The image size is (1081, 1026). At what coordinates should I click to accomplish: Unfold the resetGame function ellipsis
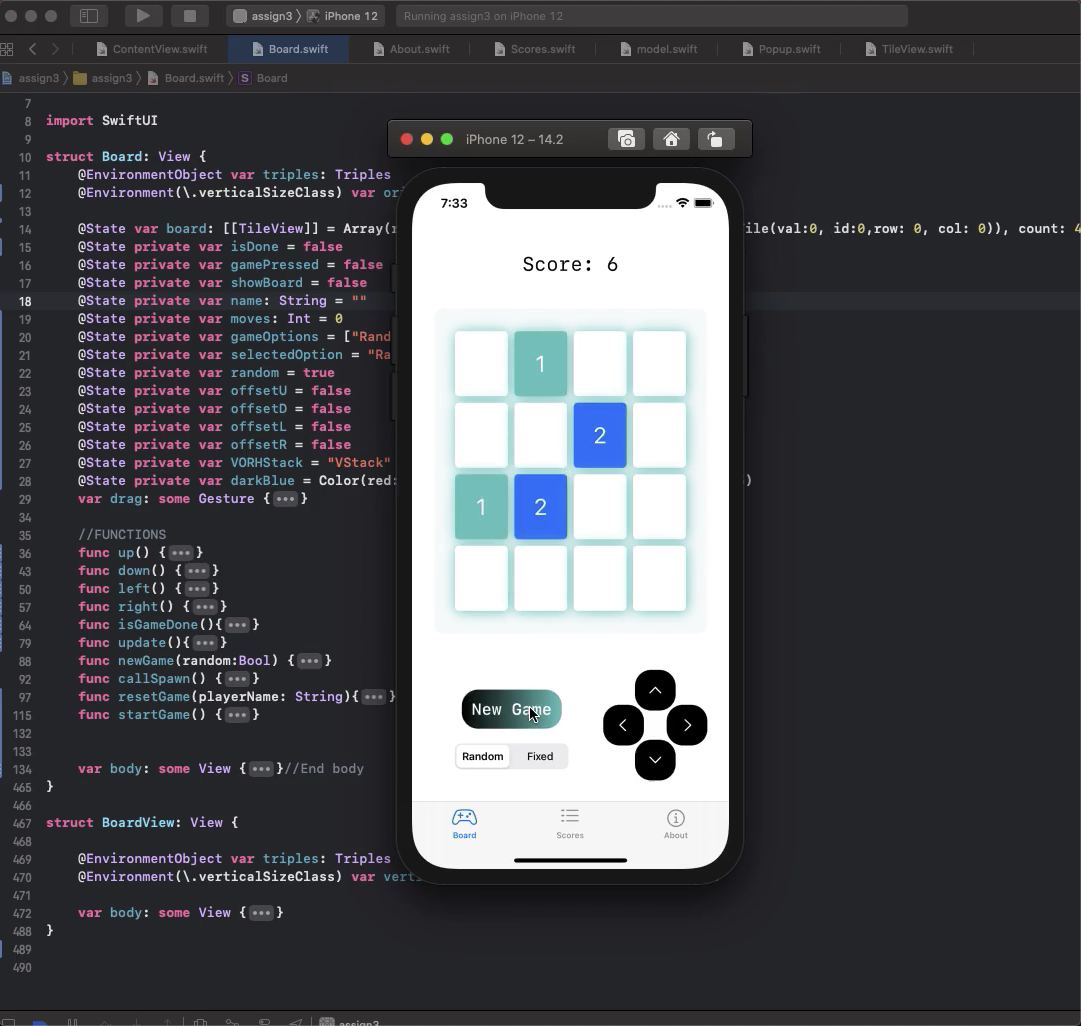374,697
